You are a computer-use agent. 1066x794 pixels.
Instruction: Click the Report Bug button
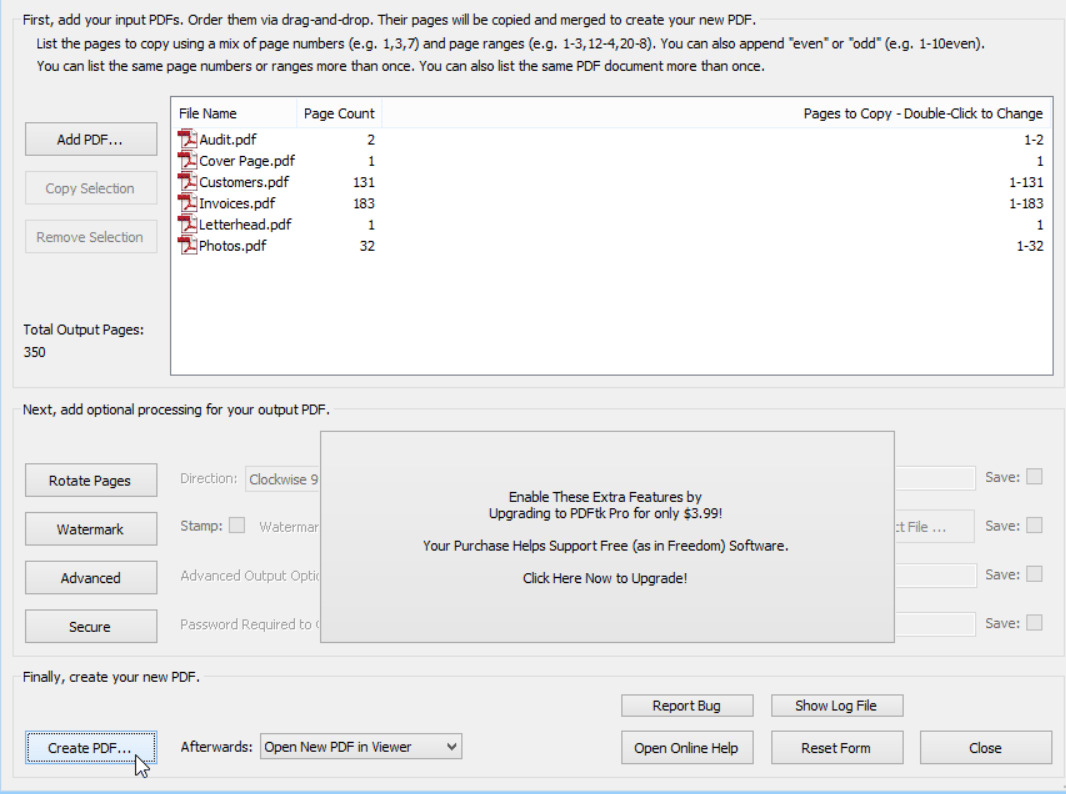687,706
